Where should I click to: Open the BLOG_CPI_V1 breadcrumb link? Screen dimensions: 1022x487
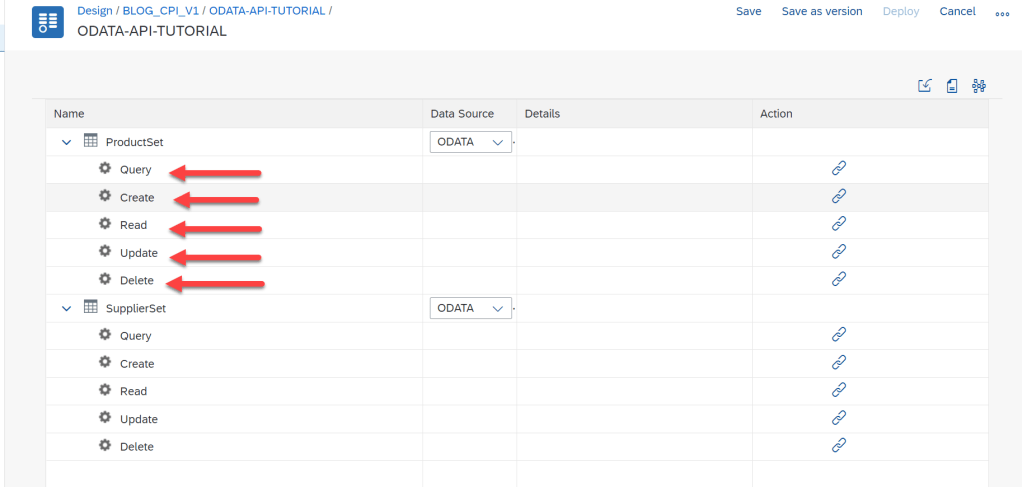pos(161,11)
